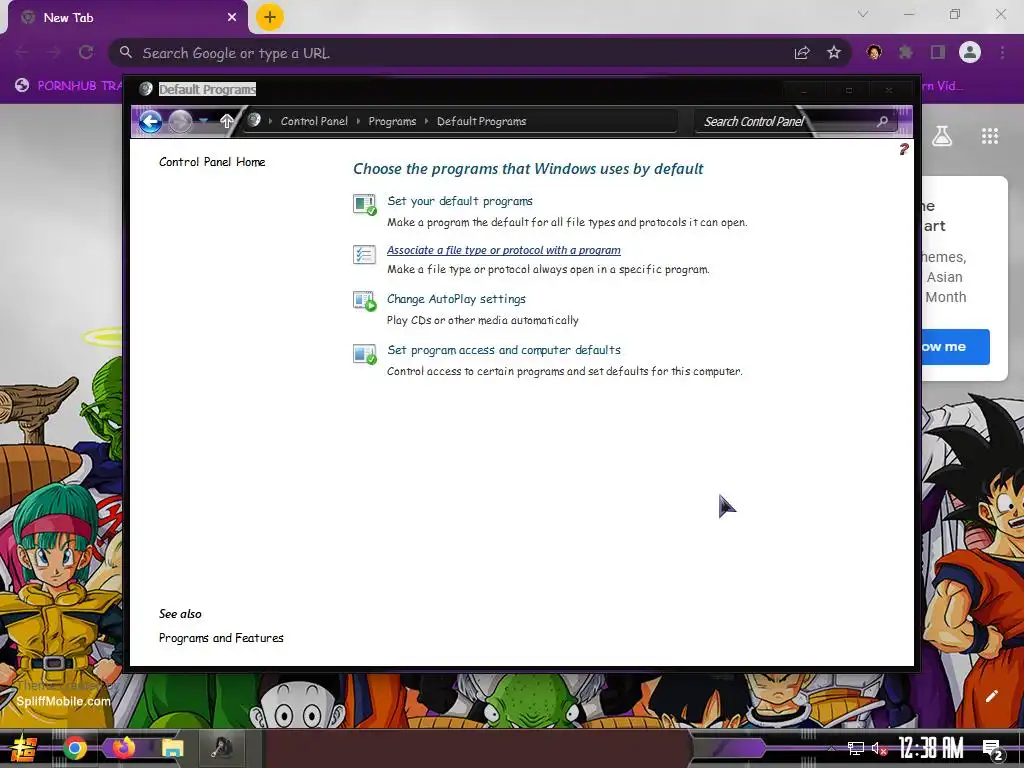Click the Default Programs breadcrumb segment
The image size is (1024, 768).
pos(481,121)
